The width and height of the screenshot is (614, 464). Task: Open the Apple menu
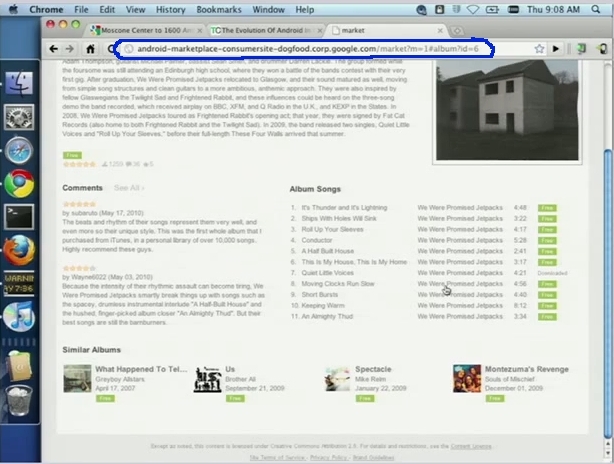coord(13,9)
